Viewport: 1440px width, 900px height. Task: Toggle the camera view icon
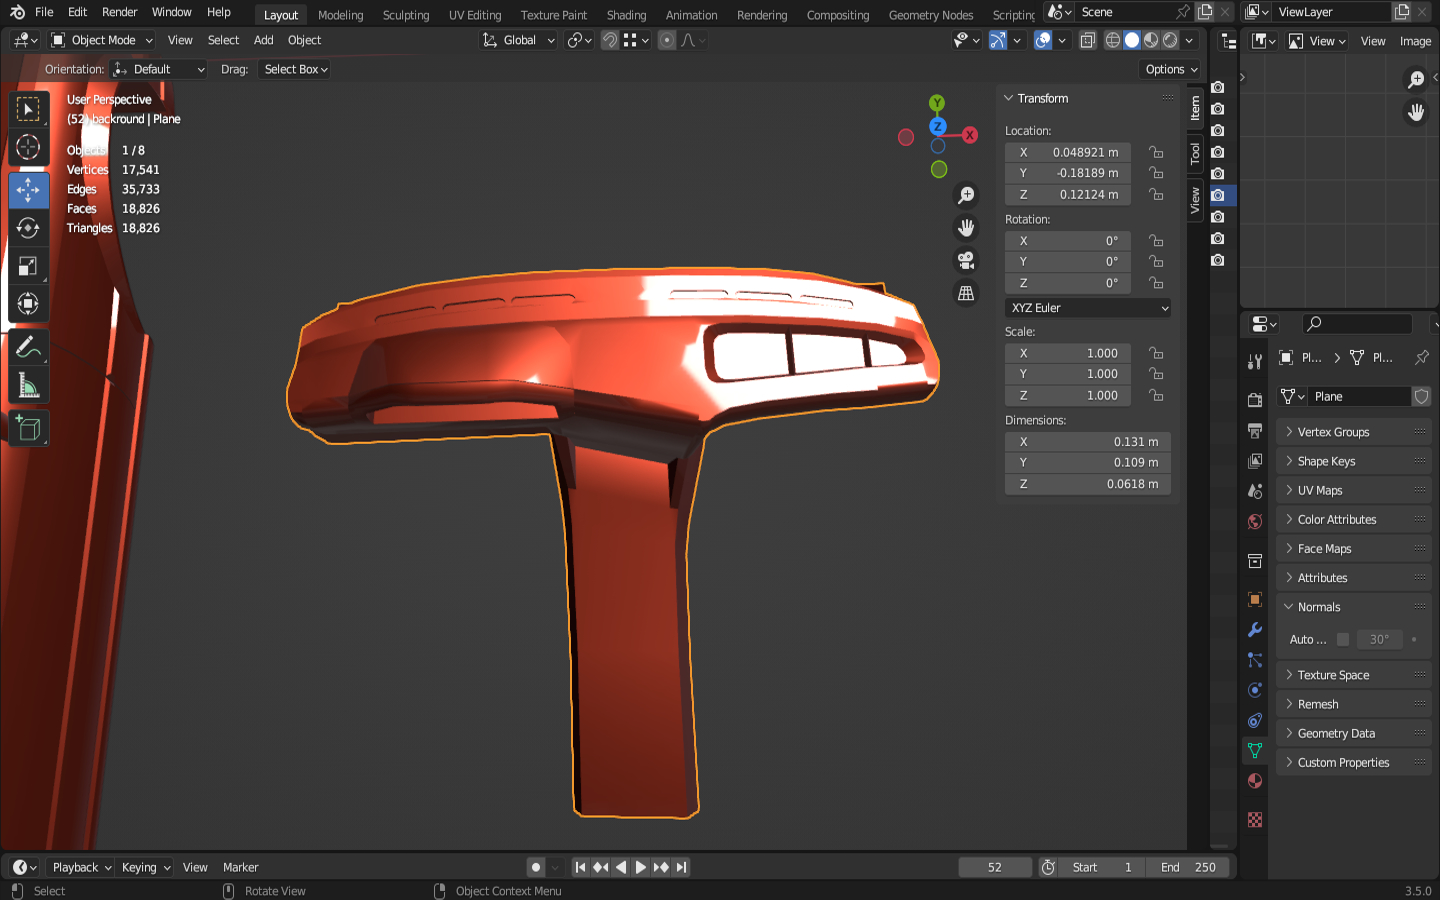click(x=966, y=260)
